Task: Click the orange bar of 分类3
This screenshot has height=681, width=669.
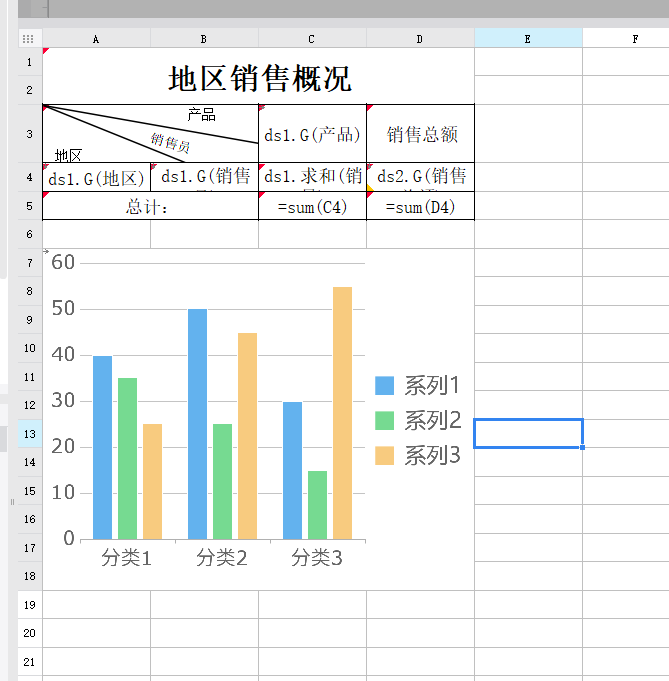Action: coord(342,413)
